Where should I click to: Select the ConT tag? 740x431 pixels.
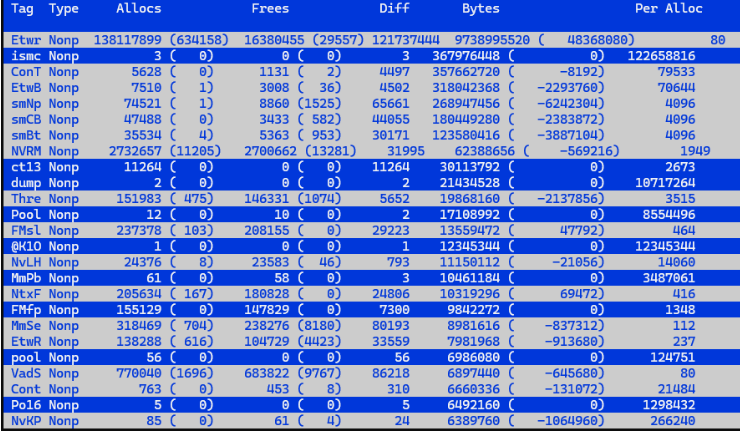(x=26, y=72)
